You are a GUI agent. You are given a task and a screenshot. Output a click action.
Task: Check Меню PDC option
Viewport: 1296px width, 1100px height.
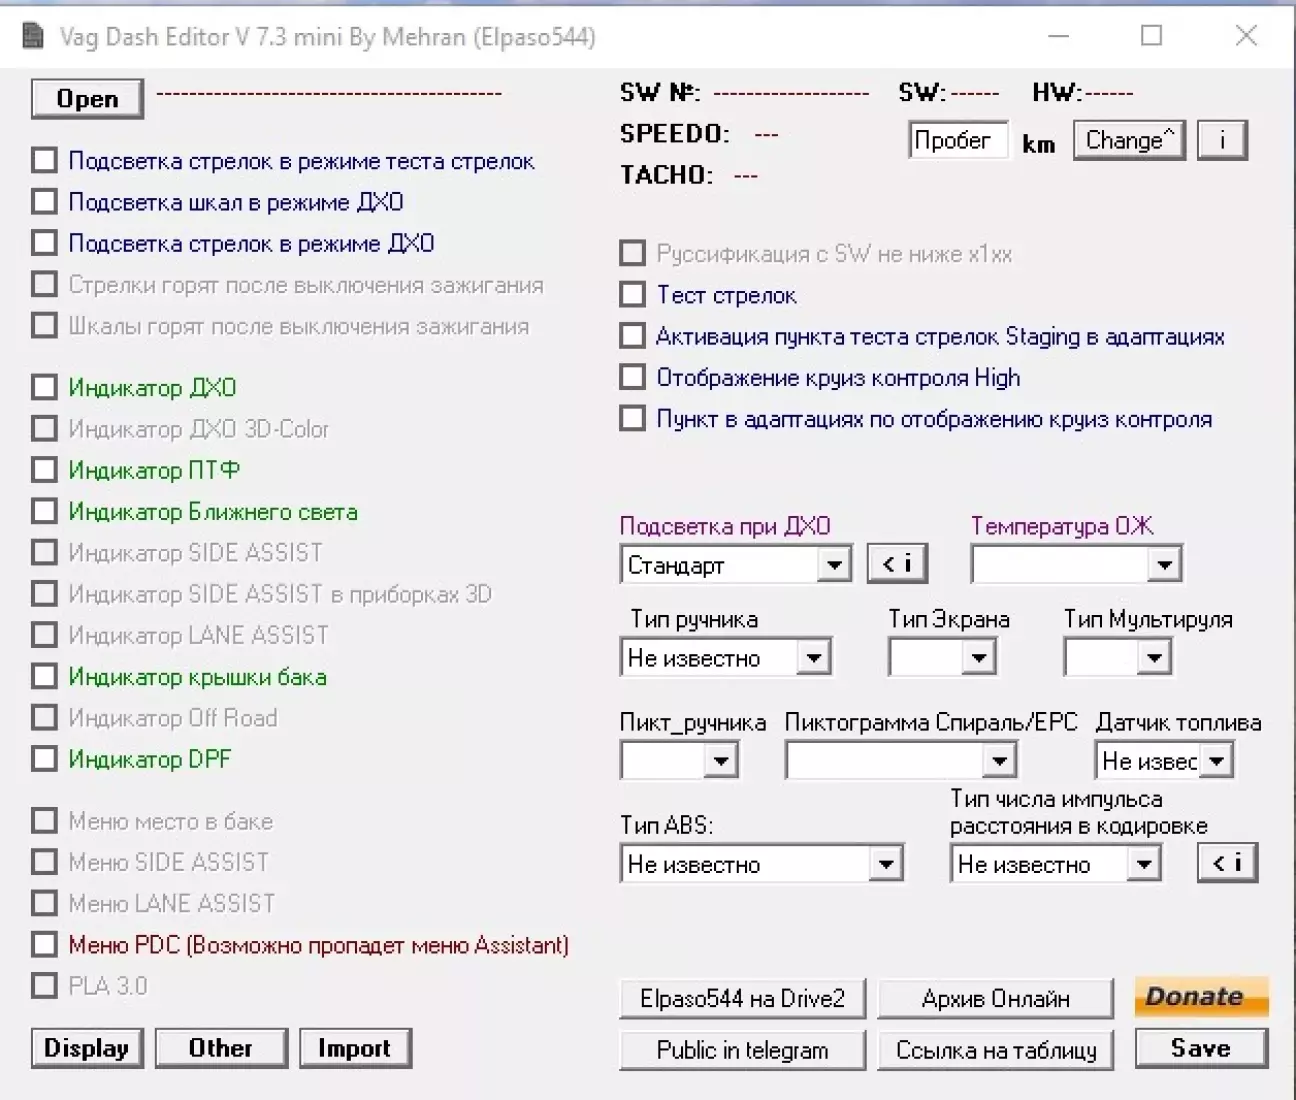point(44,944)
